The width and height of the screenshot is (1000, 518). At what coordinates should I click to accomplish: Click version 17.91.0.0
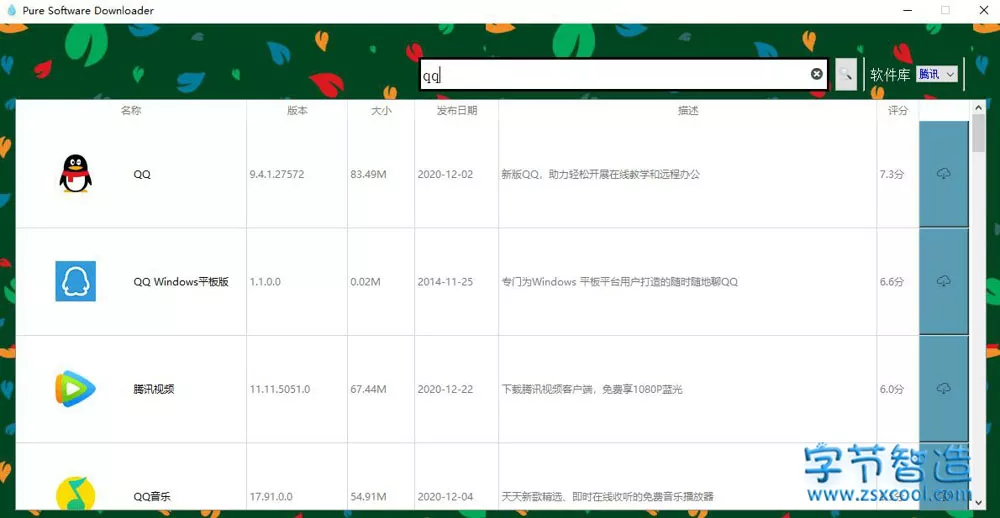click(271, 496)
